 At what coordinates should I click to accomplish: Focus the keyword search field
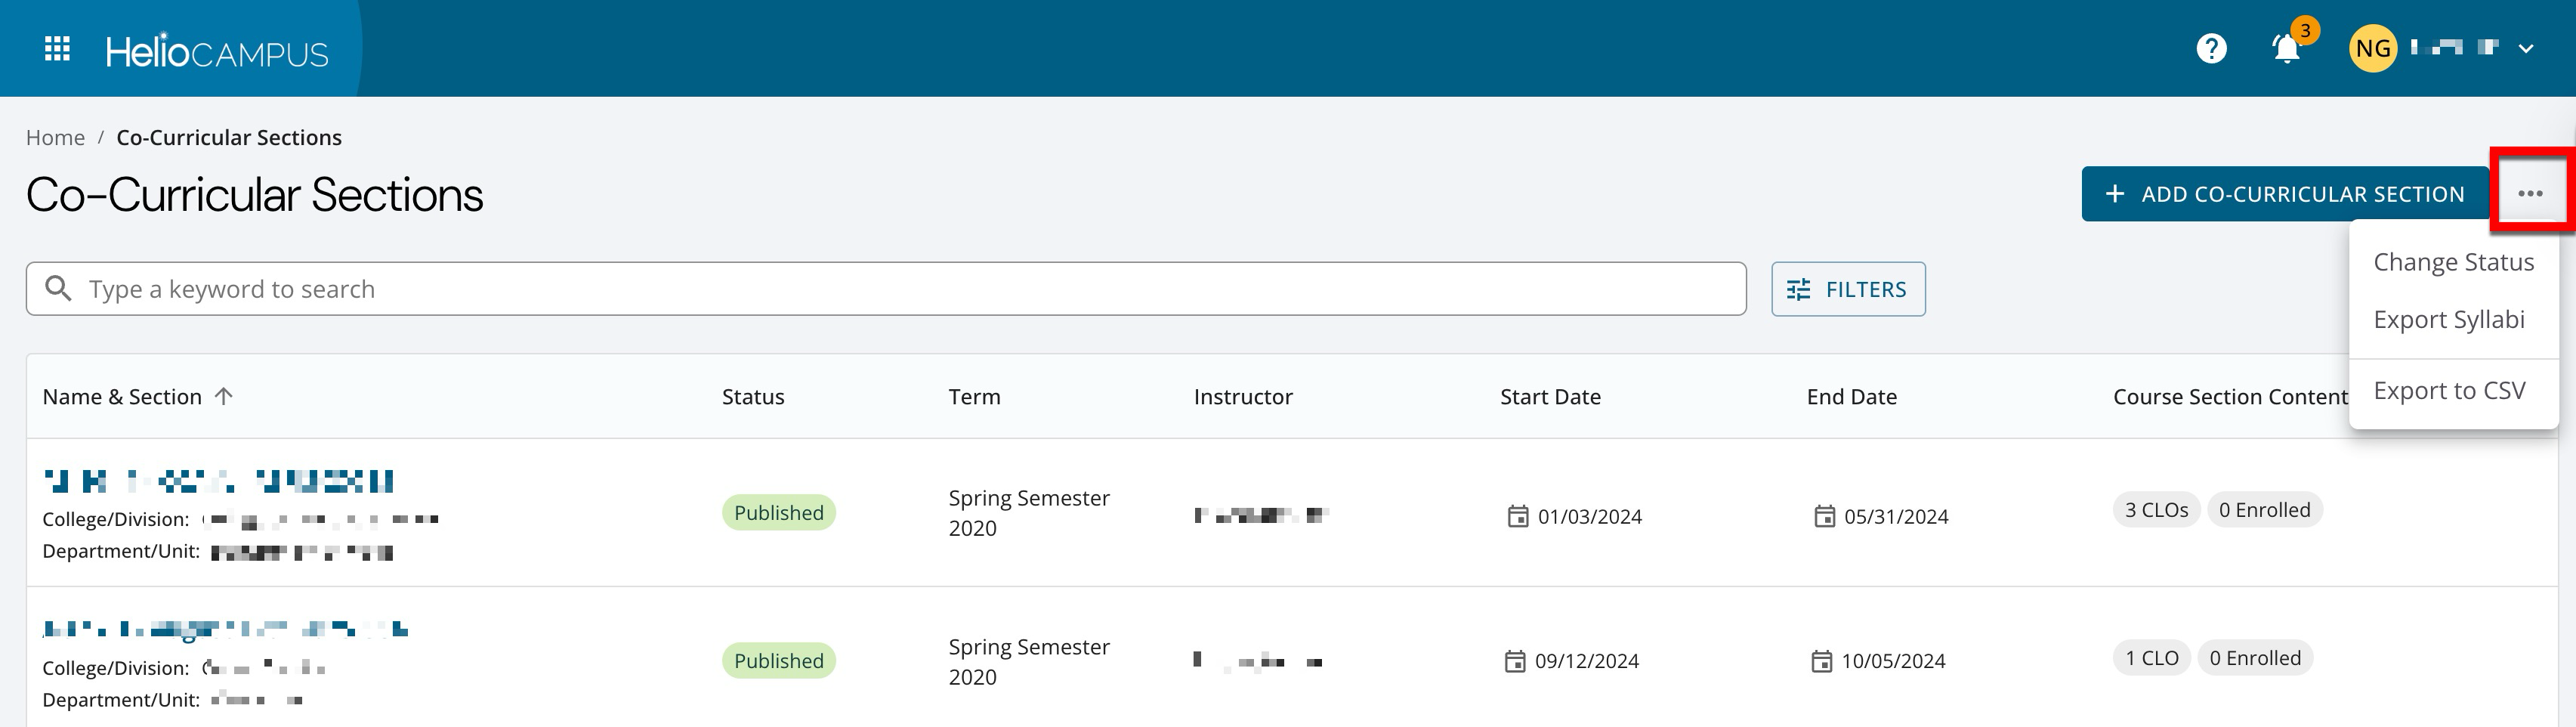pos(900,289)
